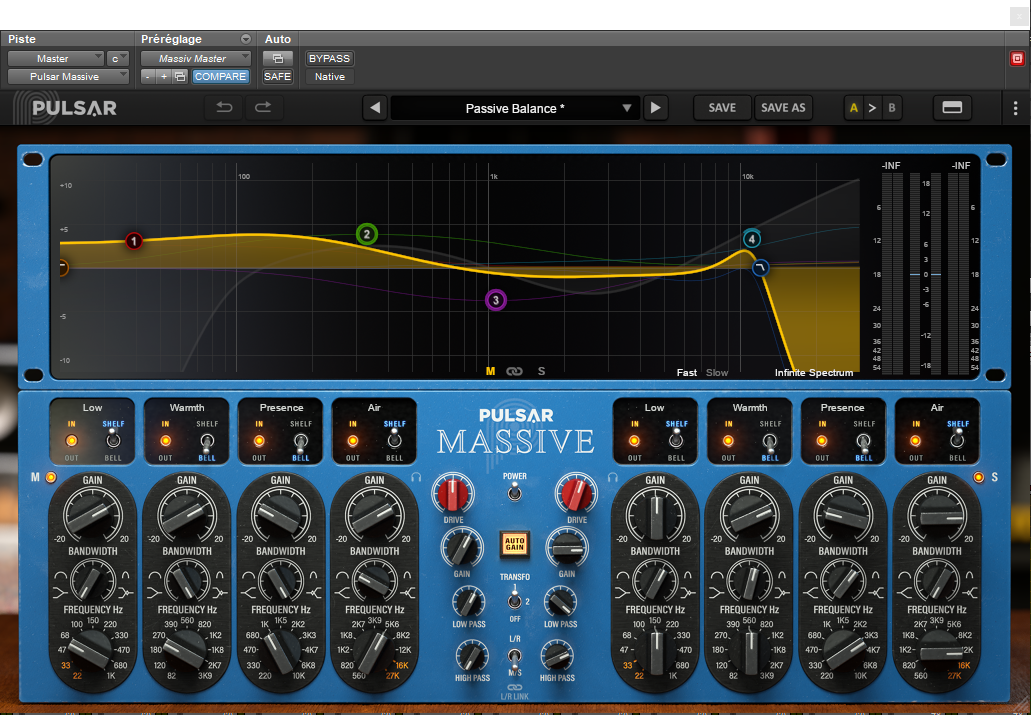This screenshot has height=715, width=1031.
Task: Click the red target icon at top right
Action: (1017, 59)
